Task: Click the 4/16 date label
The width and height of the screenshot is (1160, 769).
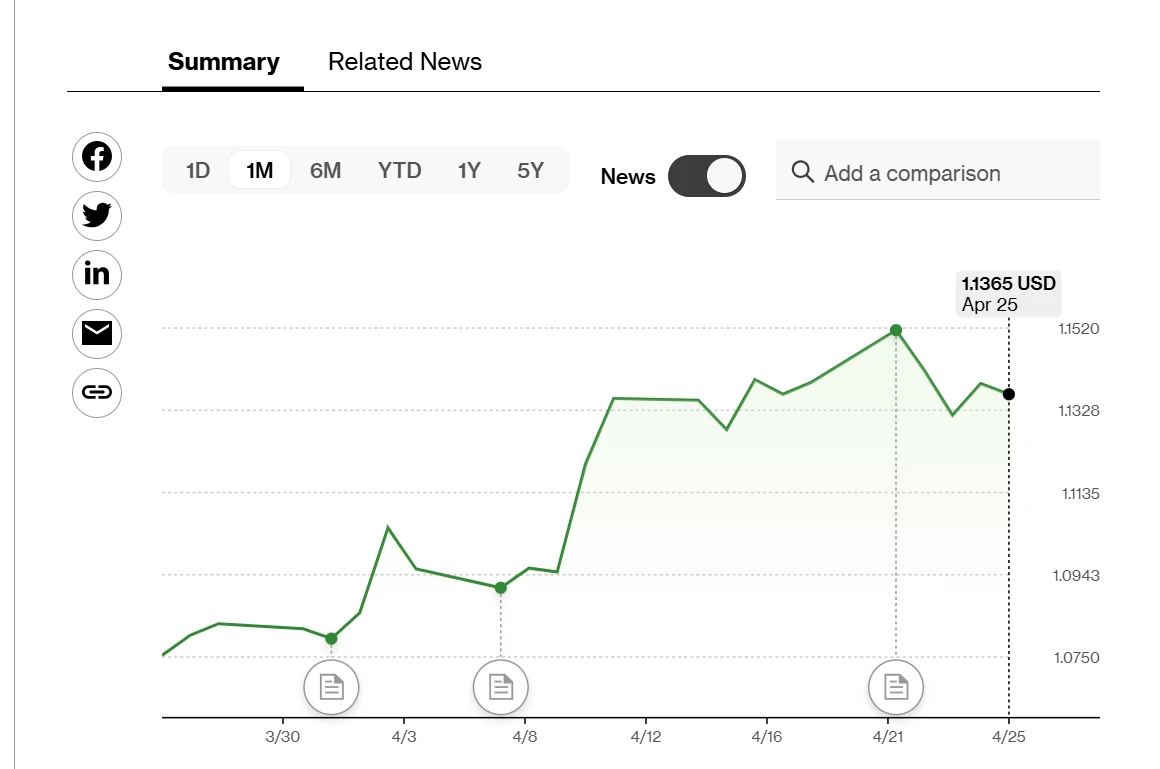Action: (766, 736)
